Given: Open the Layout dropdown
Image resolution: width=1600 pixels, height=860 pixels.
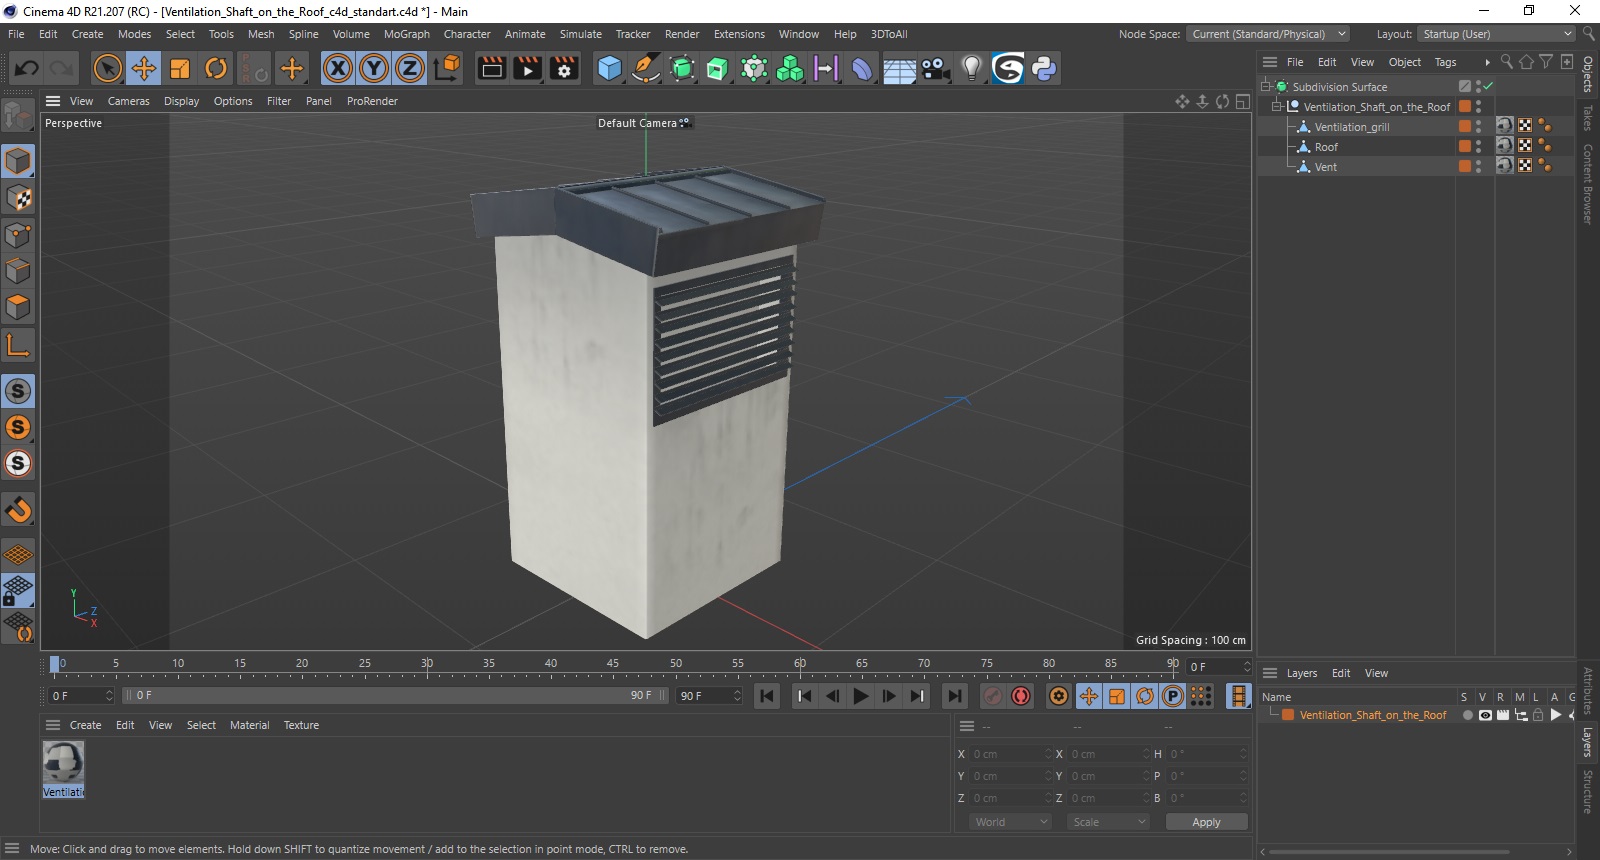Looking at the screenshot, I should pyautogui.click(x=1496, y=34).
